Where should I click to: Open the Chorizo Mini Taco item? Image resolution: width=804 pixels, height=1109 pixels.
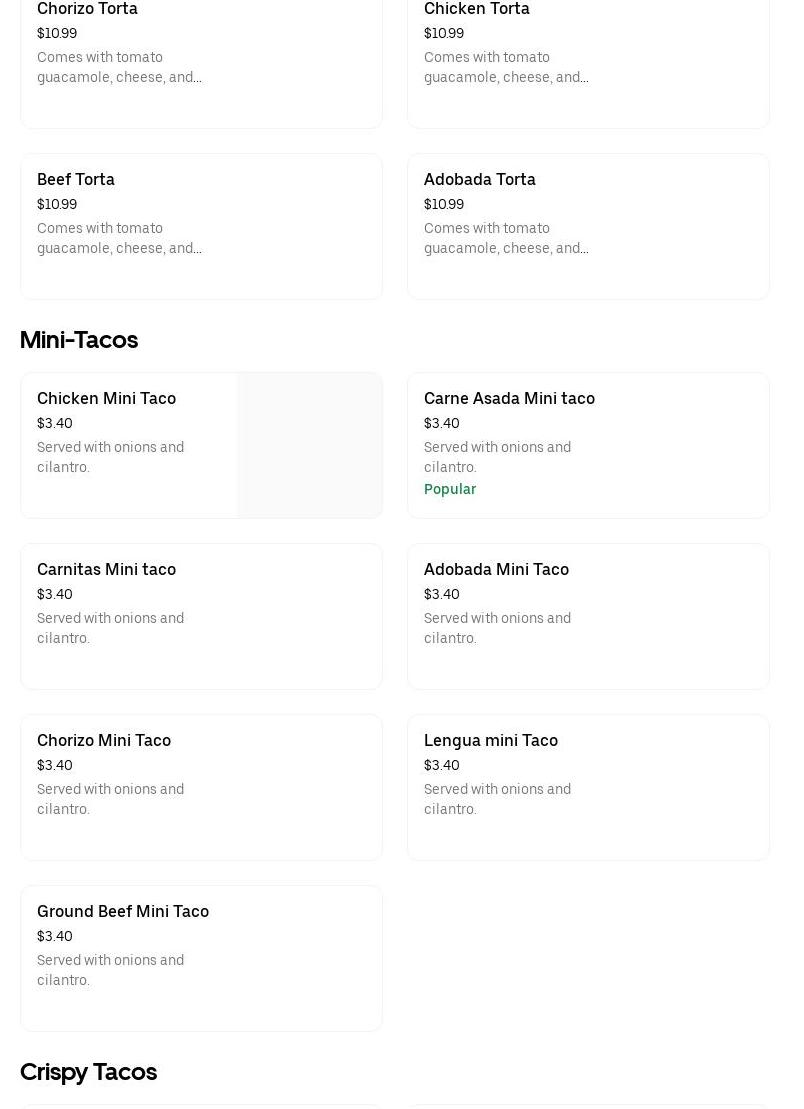click(x=200, y=787)
